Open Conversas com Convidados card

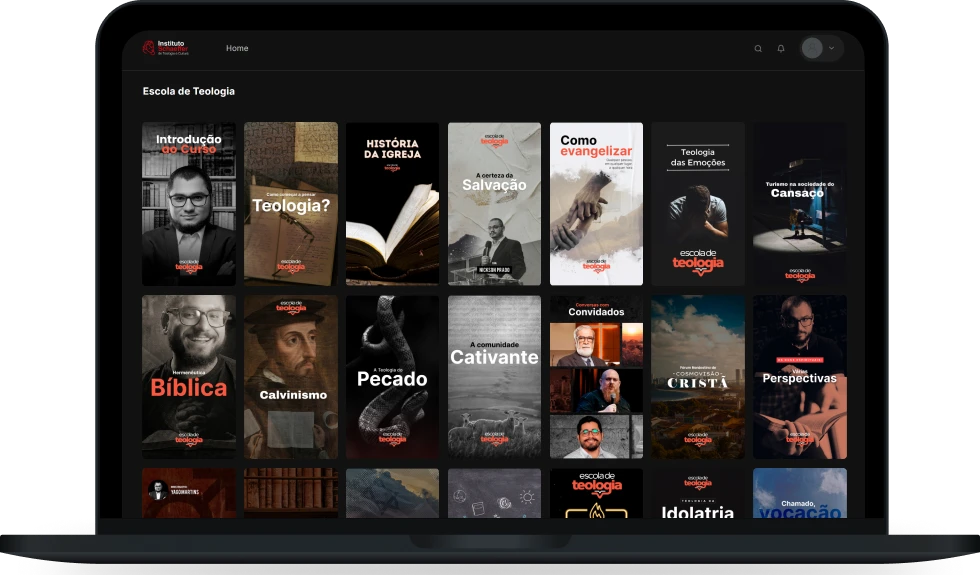point(596,376)
